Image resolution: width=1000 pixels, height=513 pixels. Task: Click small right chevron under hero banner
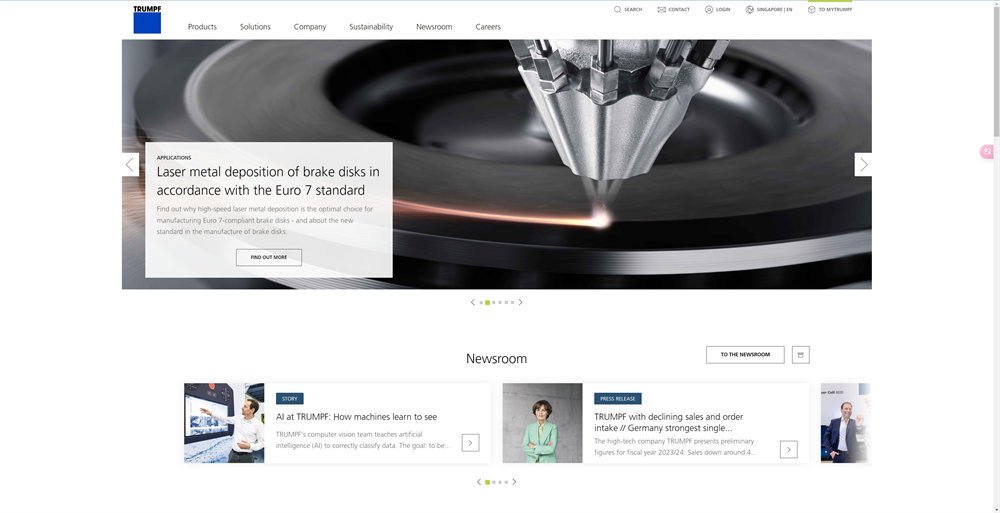pyautogui.click(x=520, y=302)
